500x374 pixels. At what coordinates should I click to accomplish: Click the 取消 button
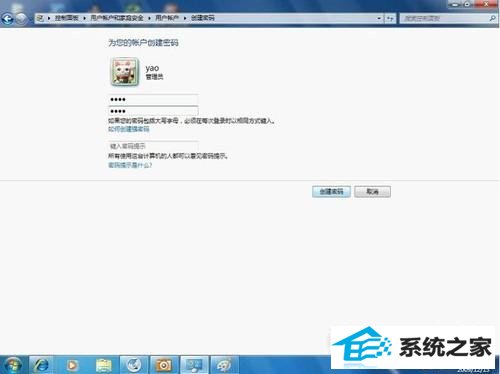pos(372,192)
